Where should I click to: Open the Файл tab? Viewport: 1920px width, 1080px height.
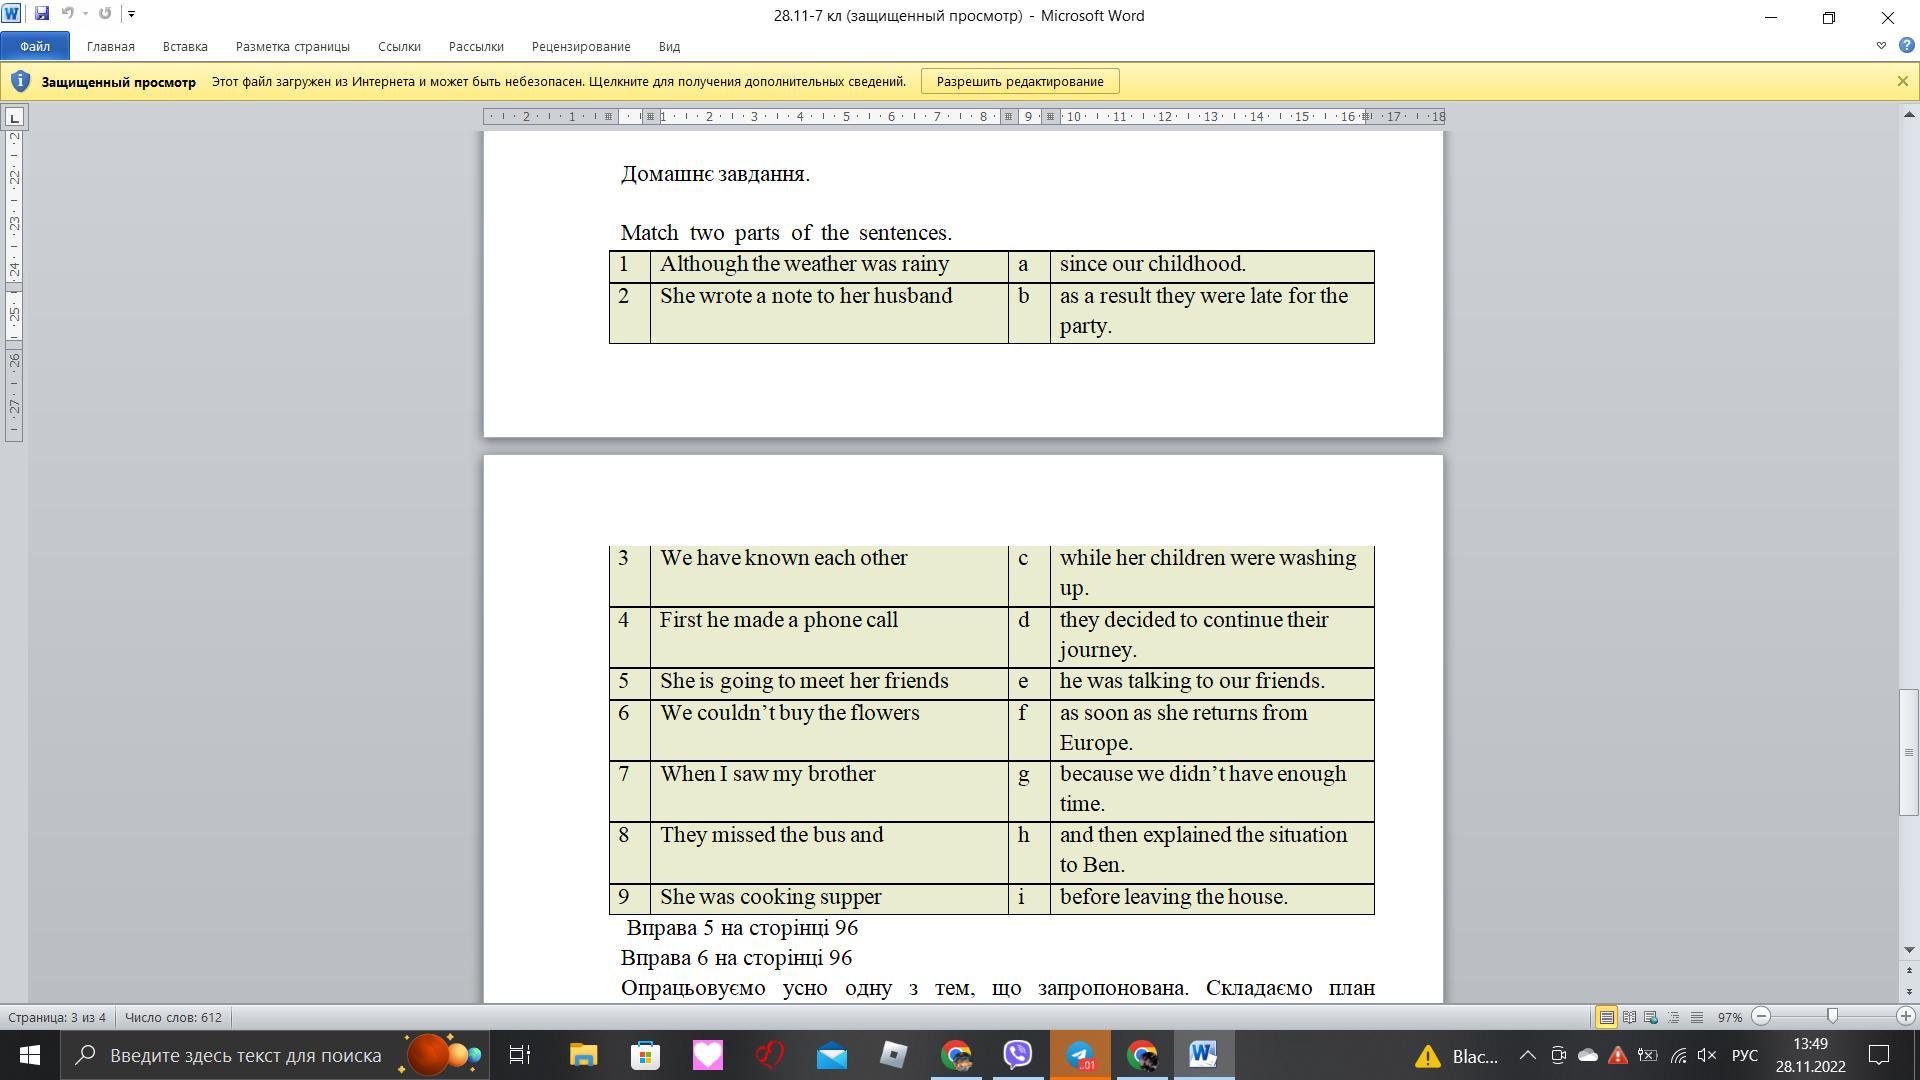pos(35,46)
